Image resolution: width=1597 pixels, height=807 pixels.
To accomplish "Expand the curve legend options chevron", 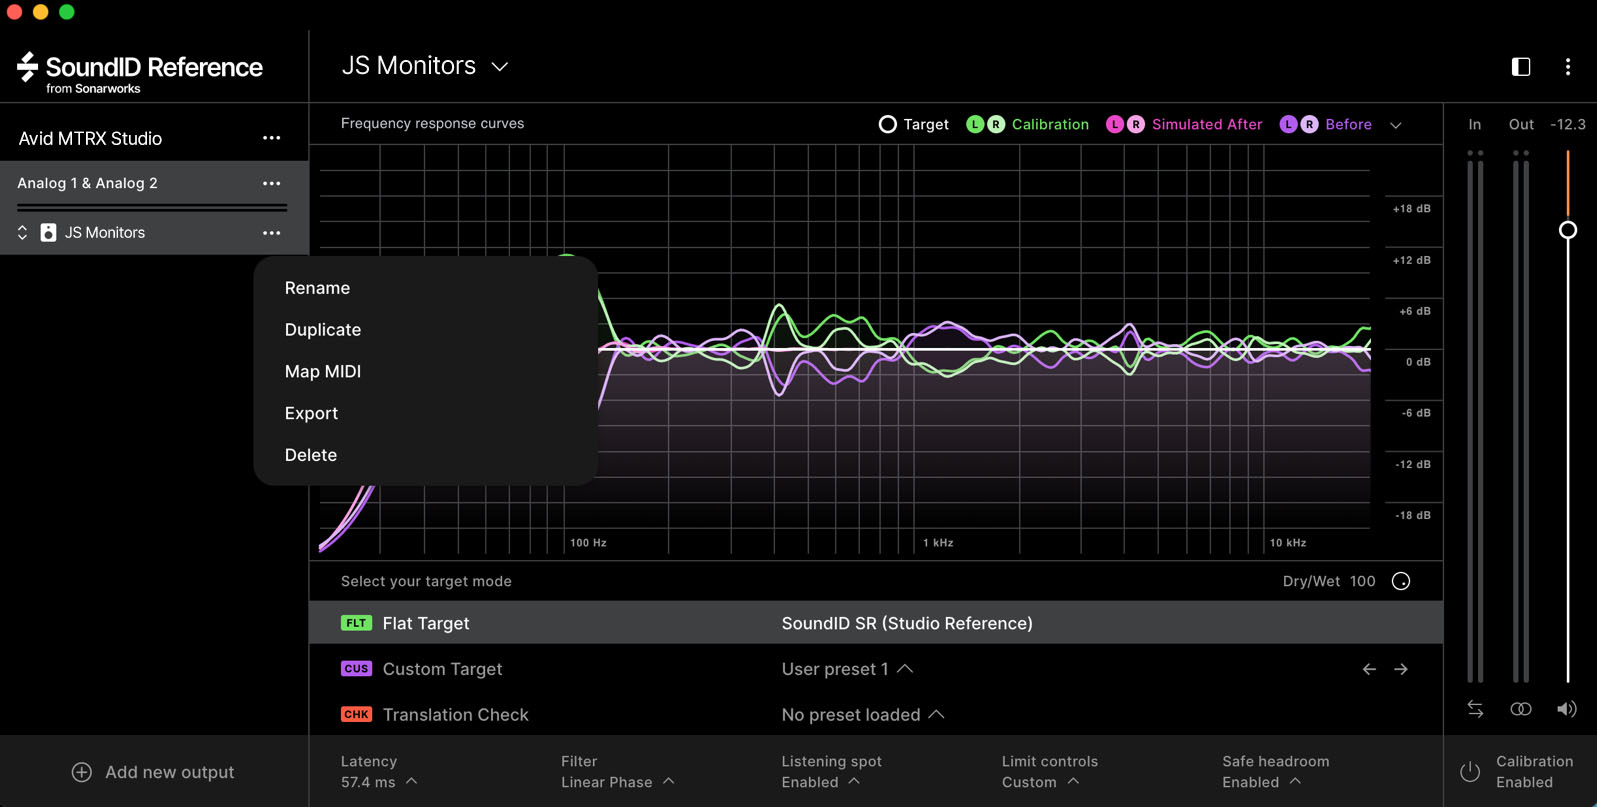I will coord(1396,125).
